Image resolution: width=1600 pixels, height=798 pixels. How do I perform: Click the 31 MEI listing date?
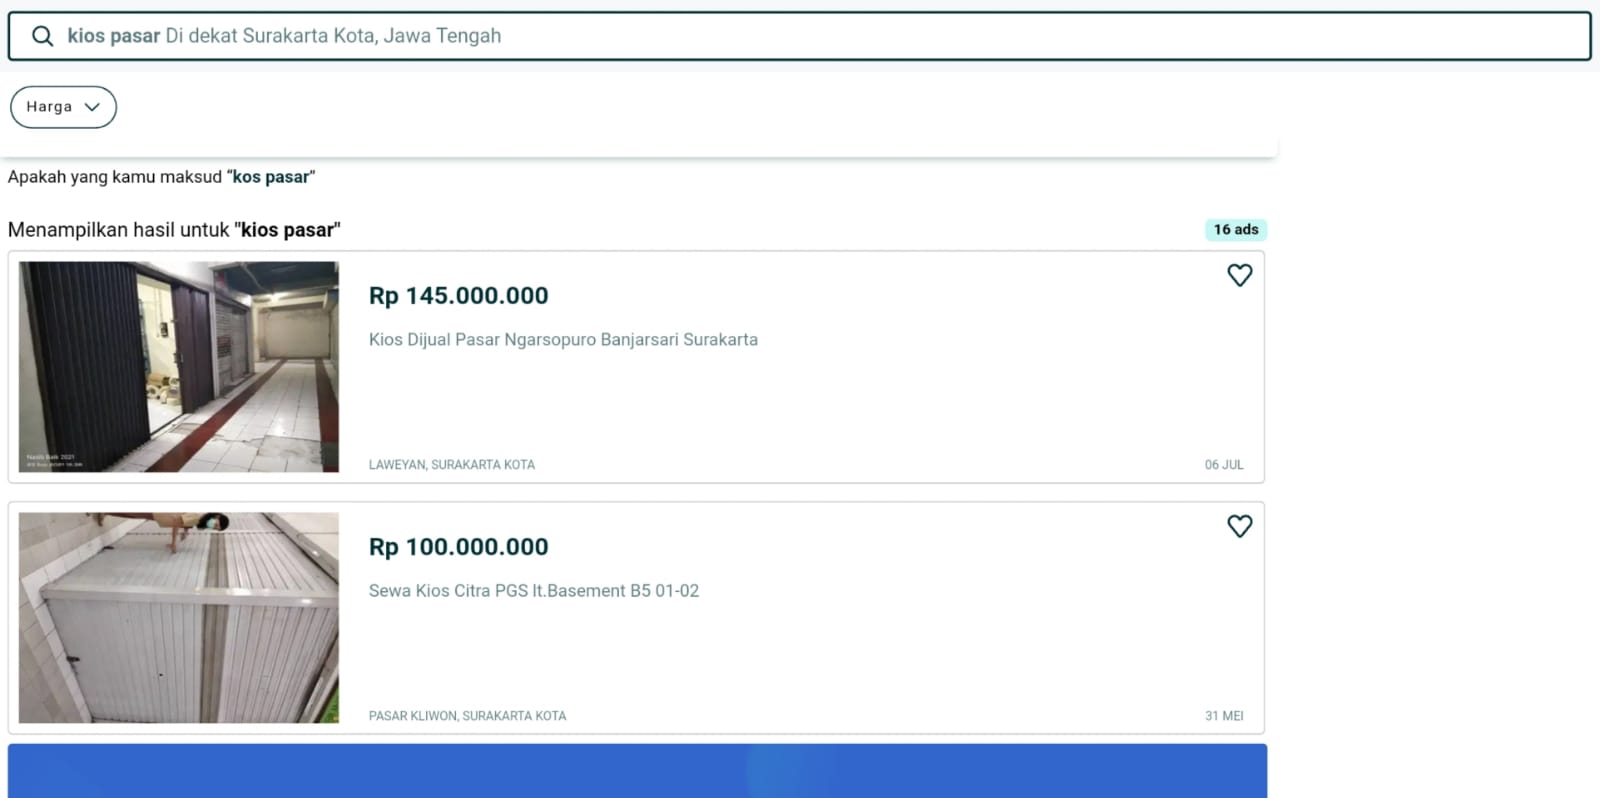click(x=1223, y=716)
